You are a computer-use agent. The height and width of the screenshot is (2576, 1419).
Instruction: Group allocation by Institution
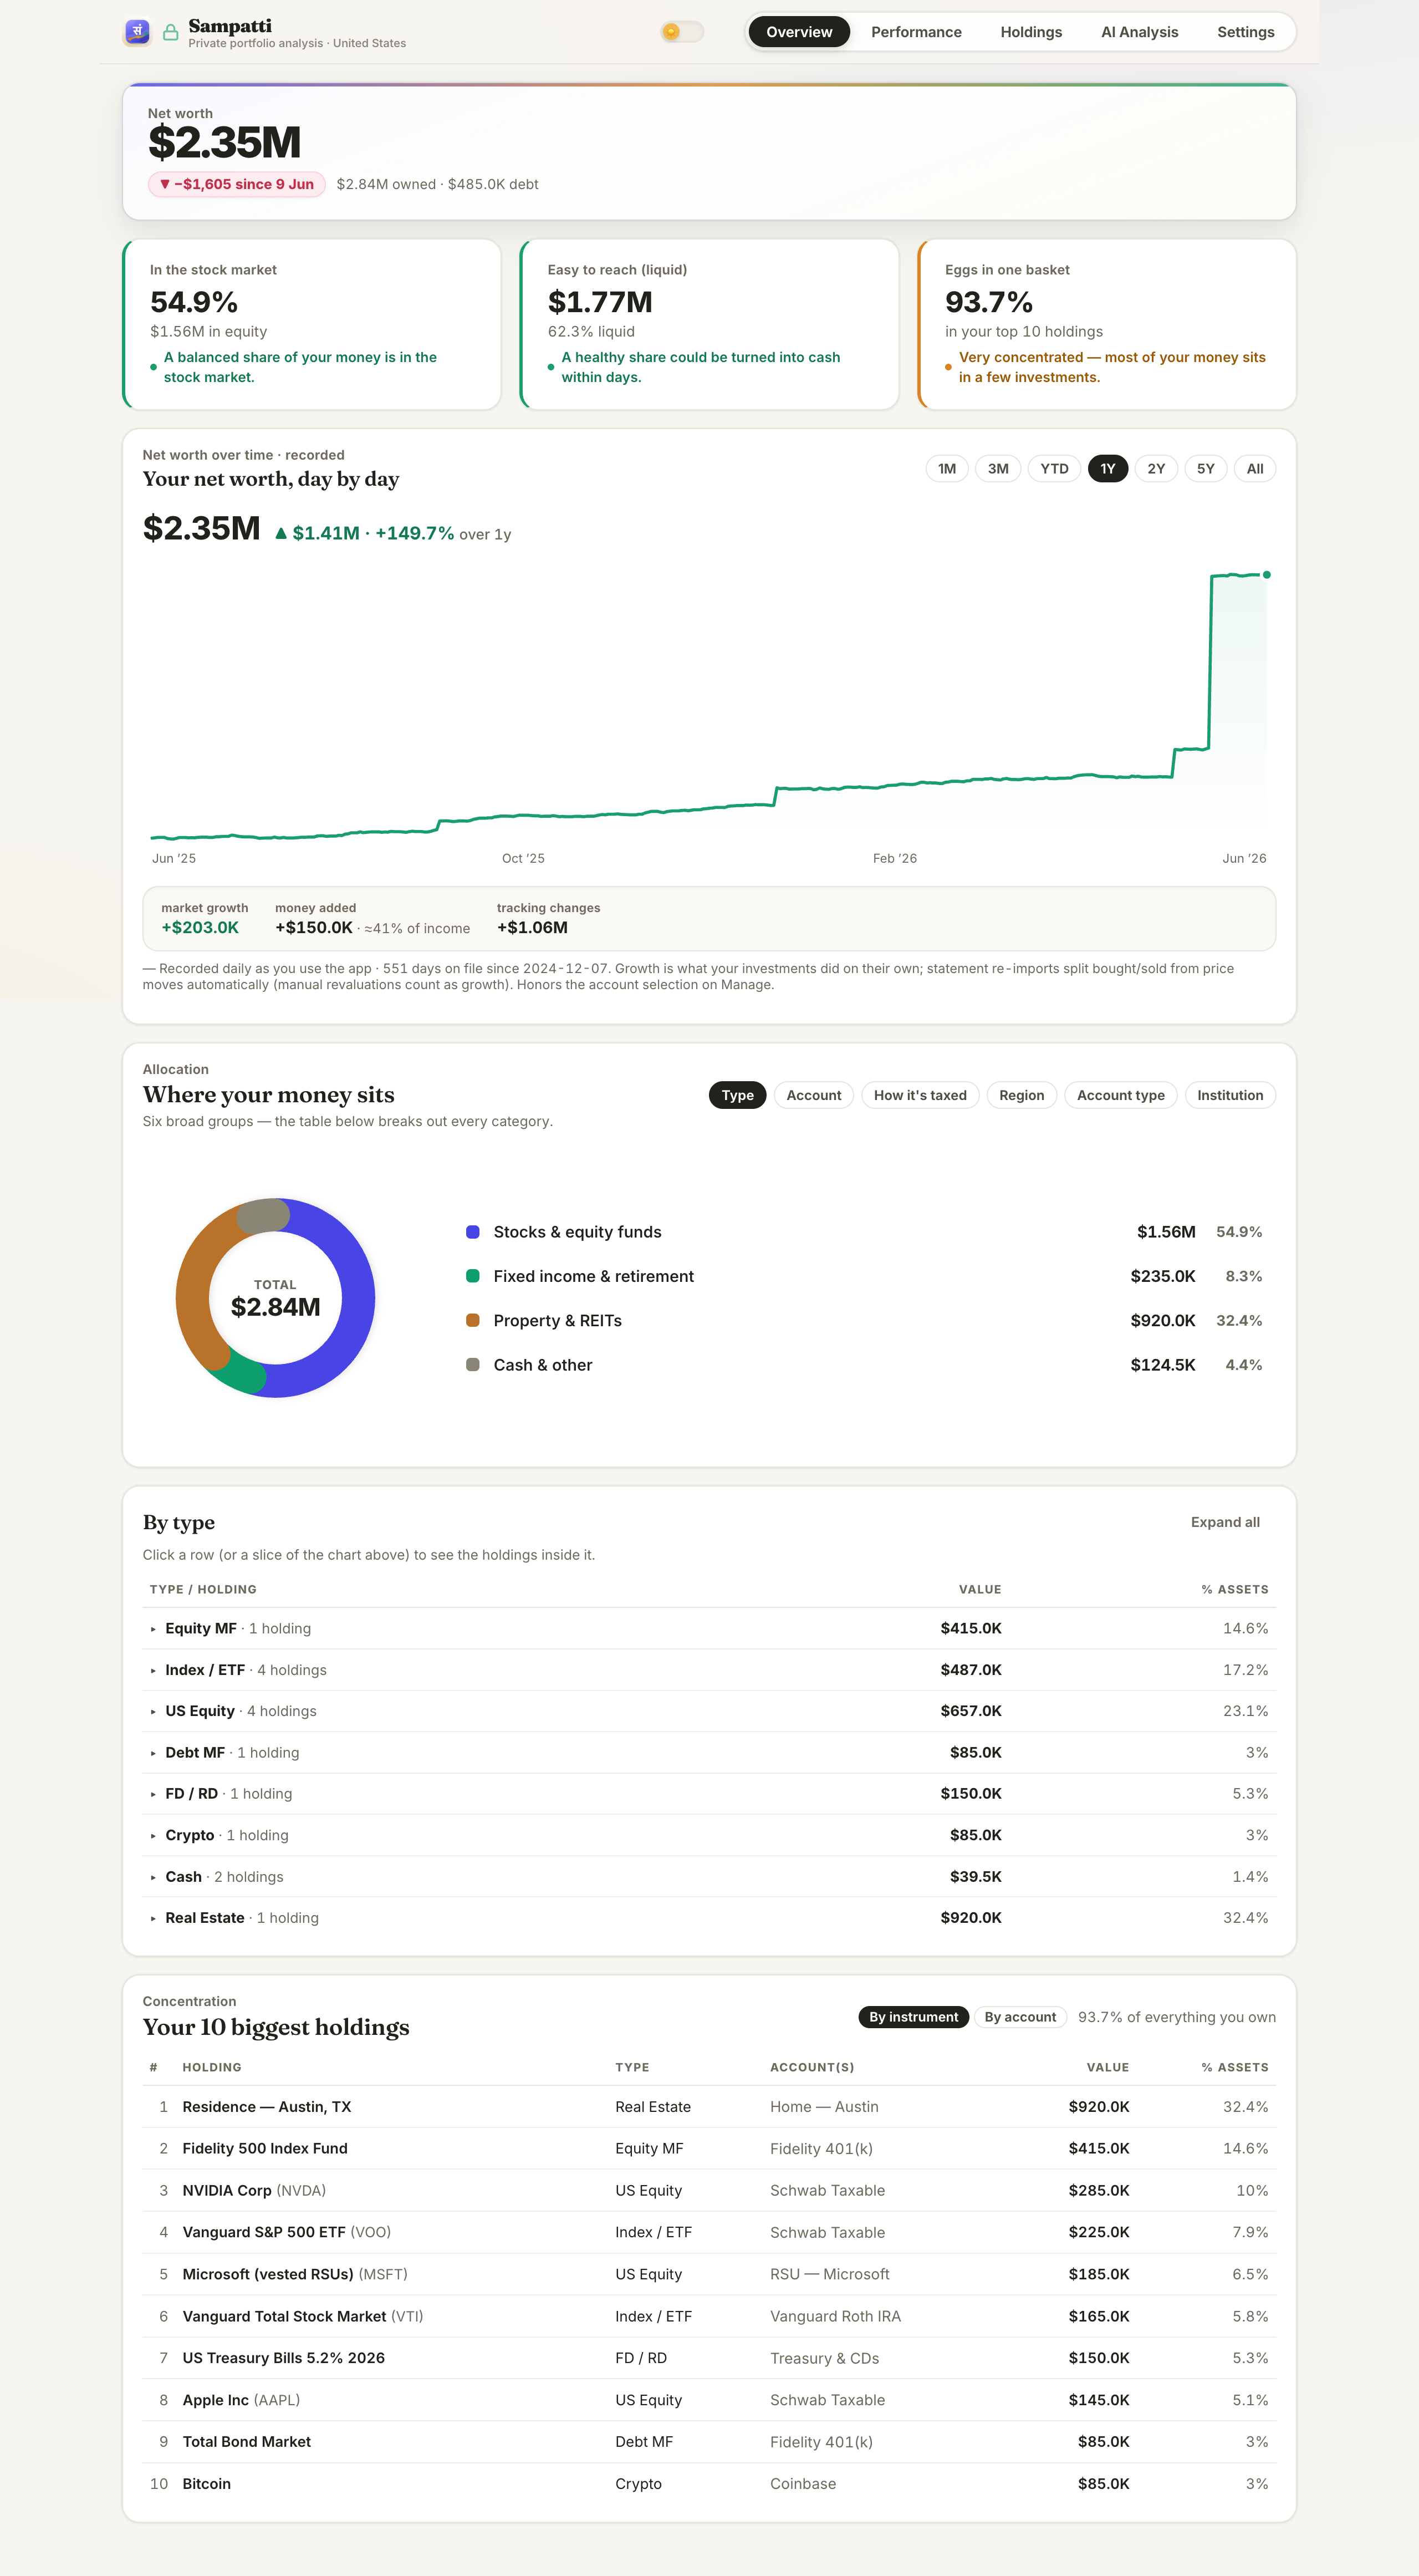click(1230, 1095)
